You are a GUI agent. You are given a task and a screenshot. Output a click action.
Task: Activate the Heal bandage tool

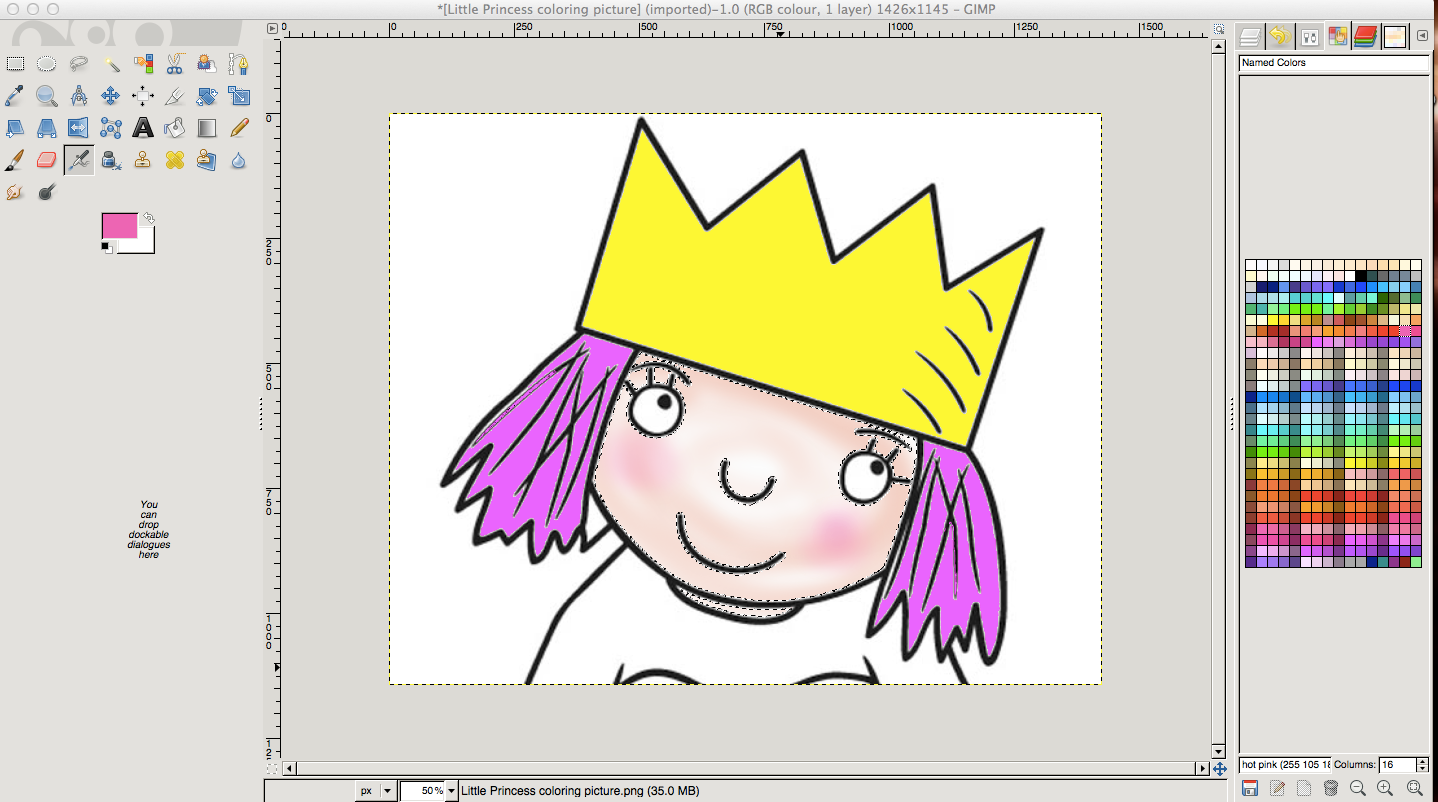tap(175, 160)
